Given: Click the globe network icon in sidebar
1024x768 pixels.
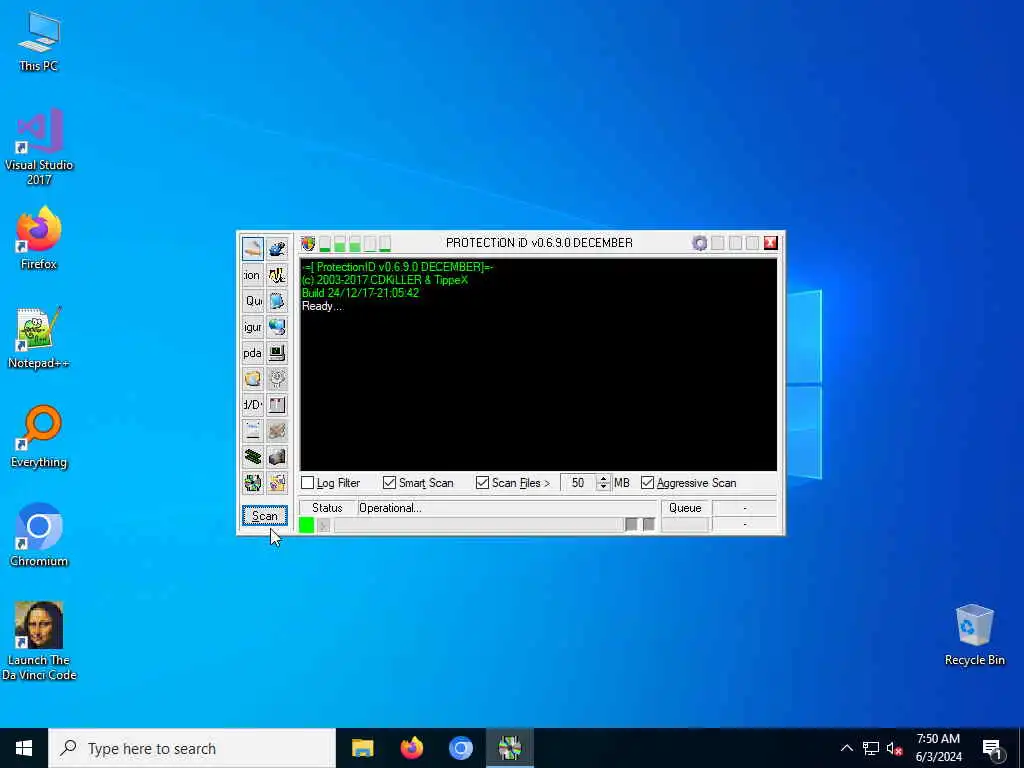Looking at the screenshot, I should click(x=277, y=327).
